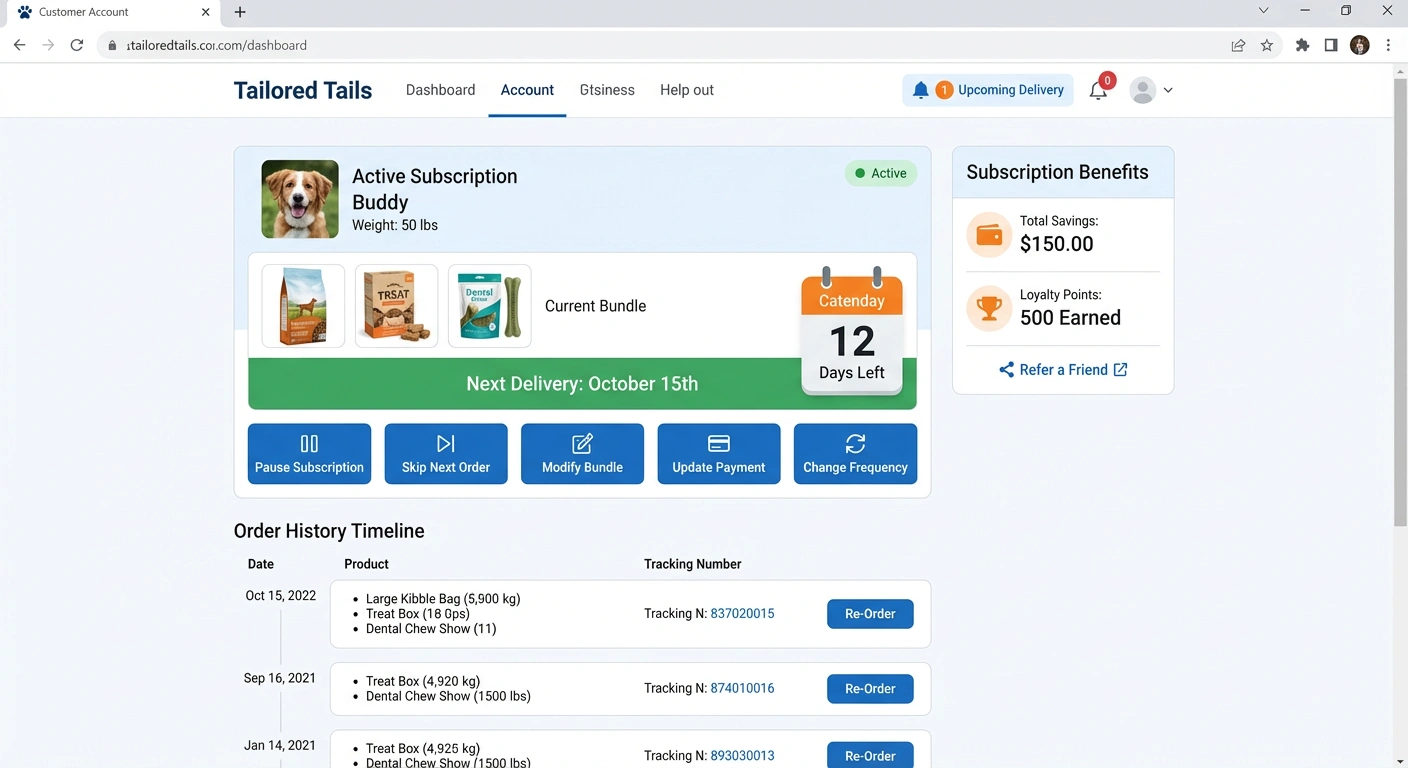Click the share page icon in address bar
This screenshot has height=768, width=1408.
point(1238,45)
